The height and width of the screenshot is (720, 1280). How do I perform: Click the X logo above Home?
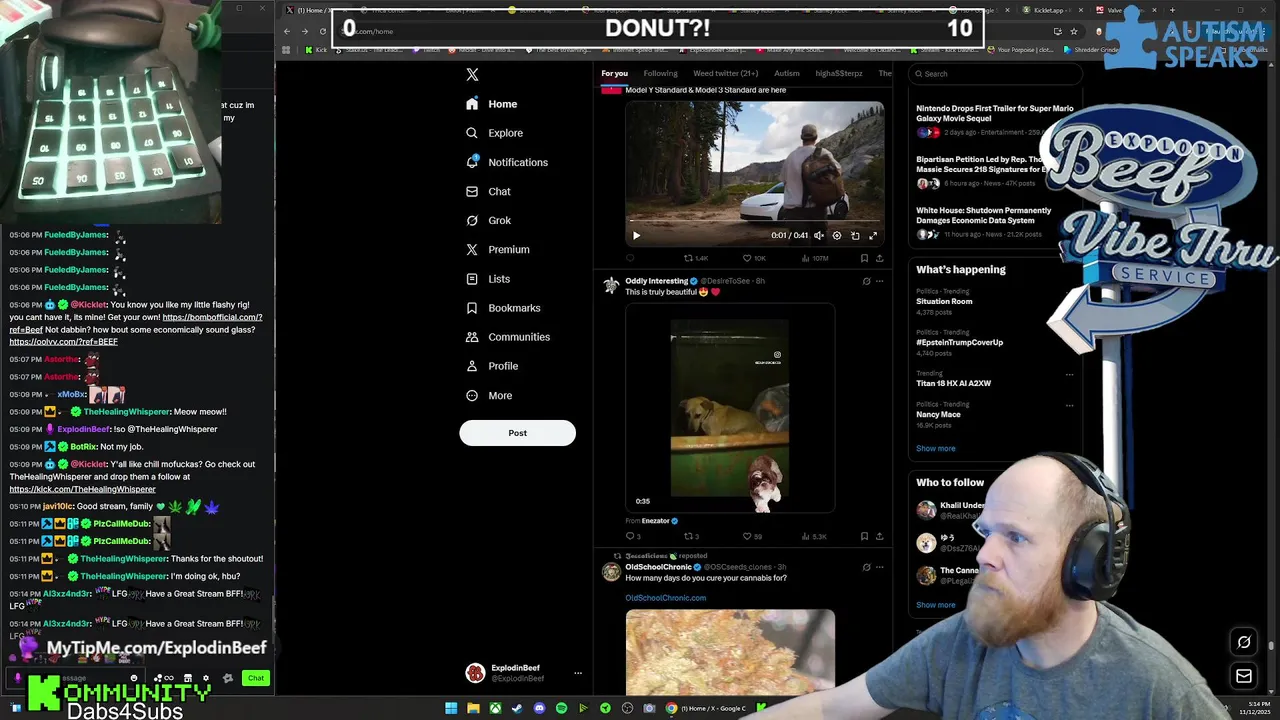tap(472, 75)
